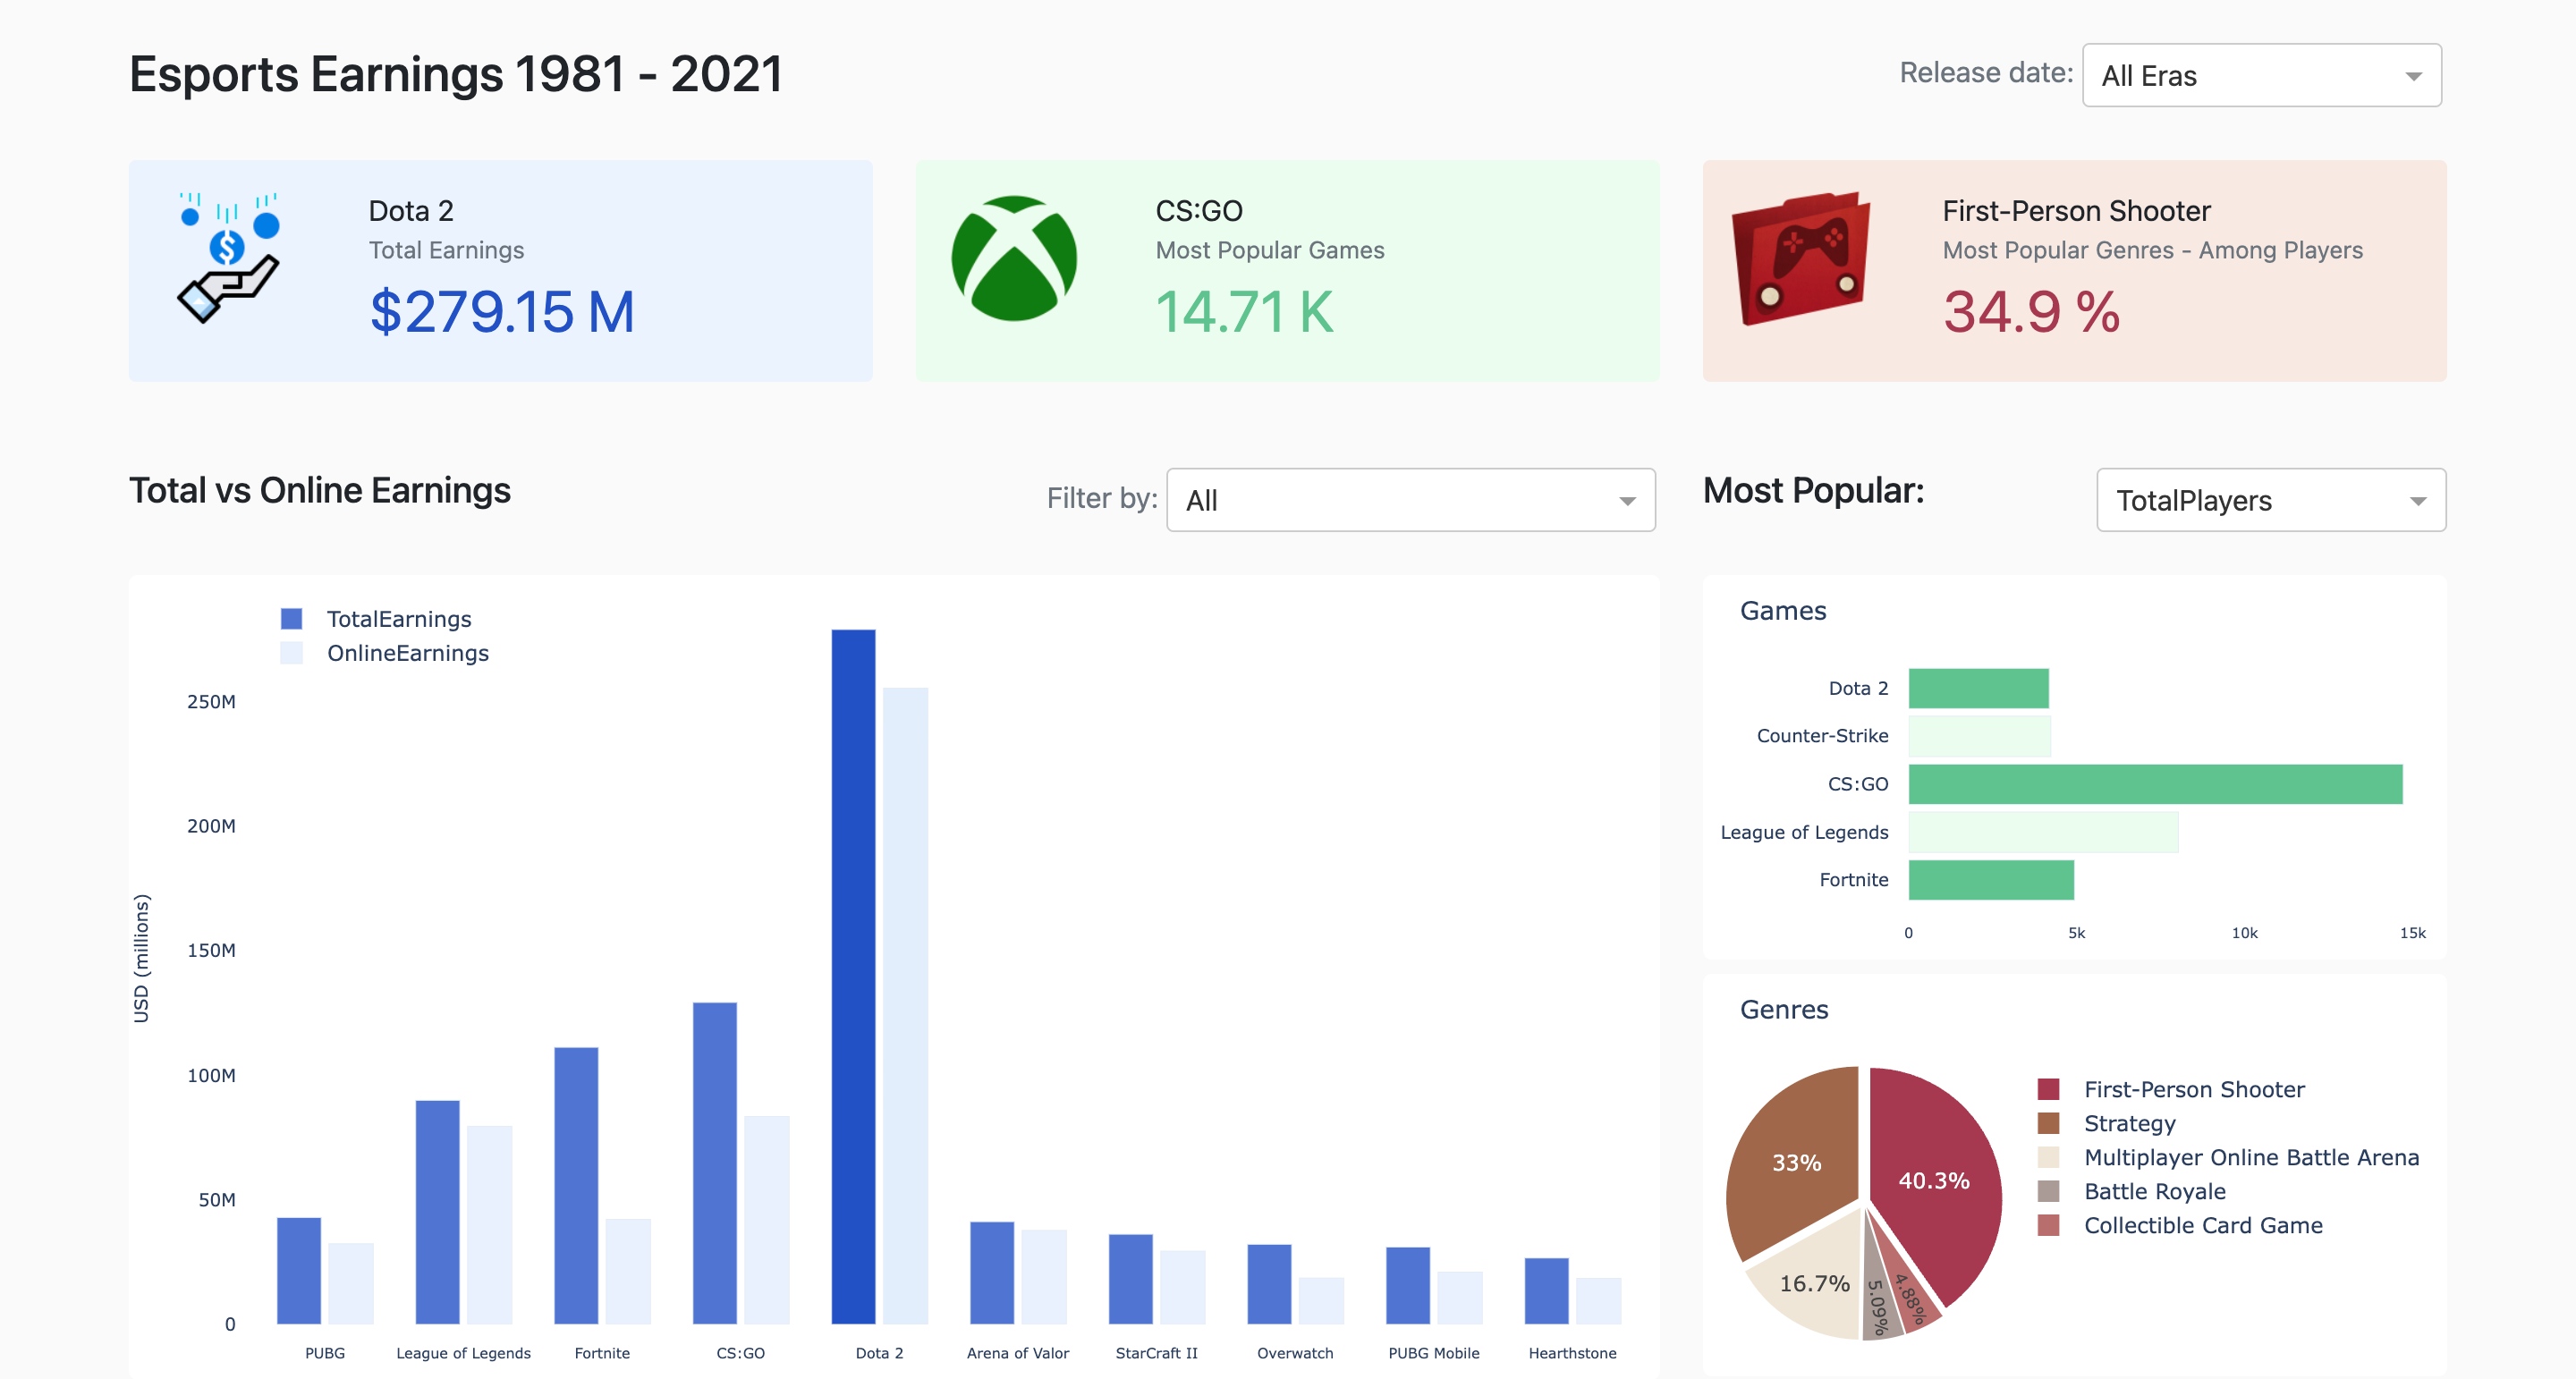The height and width of the screenshot is (1379, 2576).
Task: Click the Dota 2 dark blue earnings bar
Action: point(853,975)
